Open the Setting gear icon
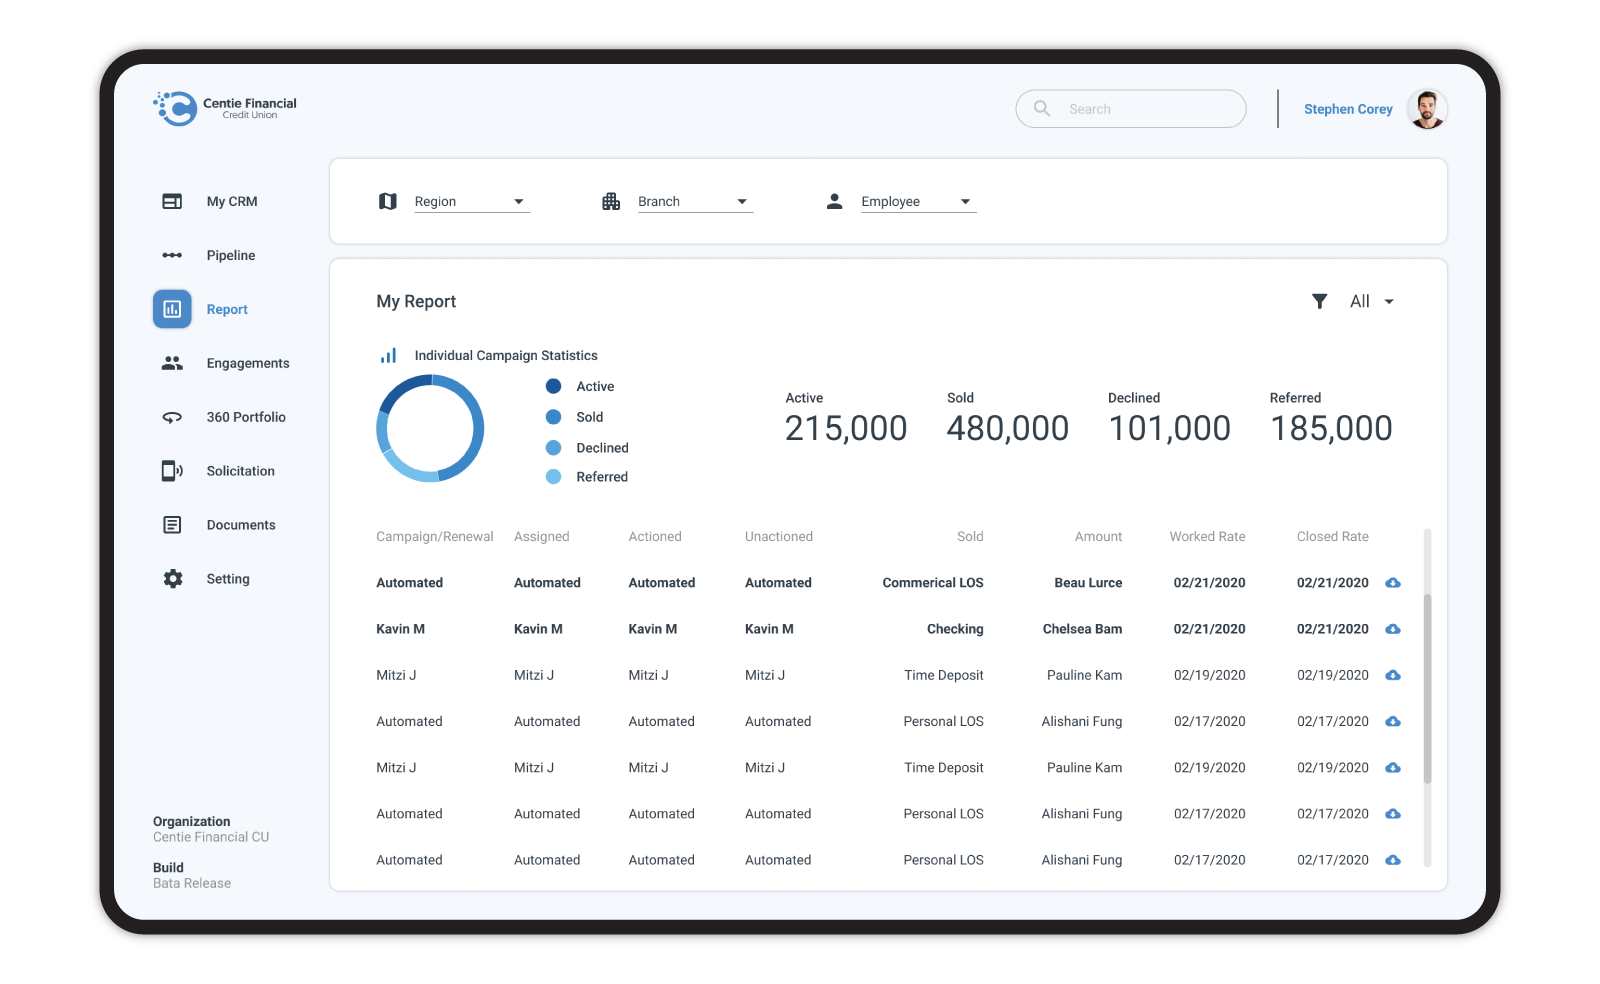The height and width of the screenshot is (984, 1600). [x=173, y=579]
